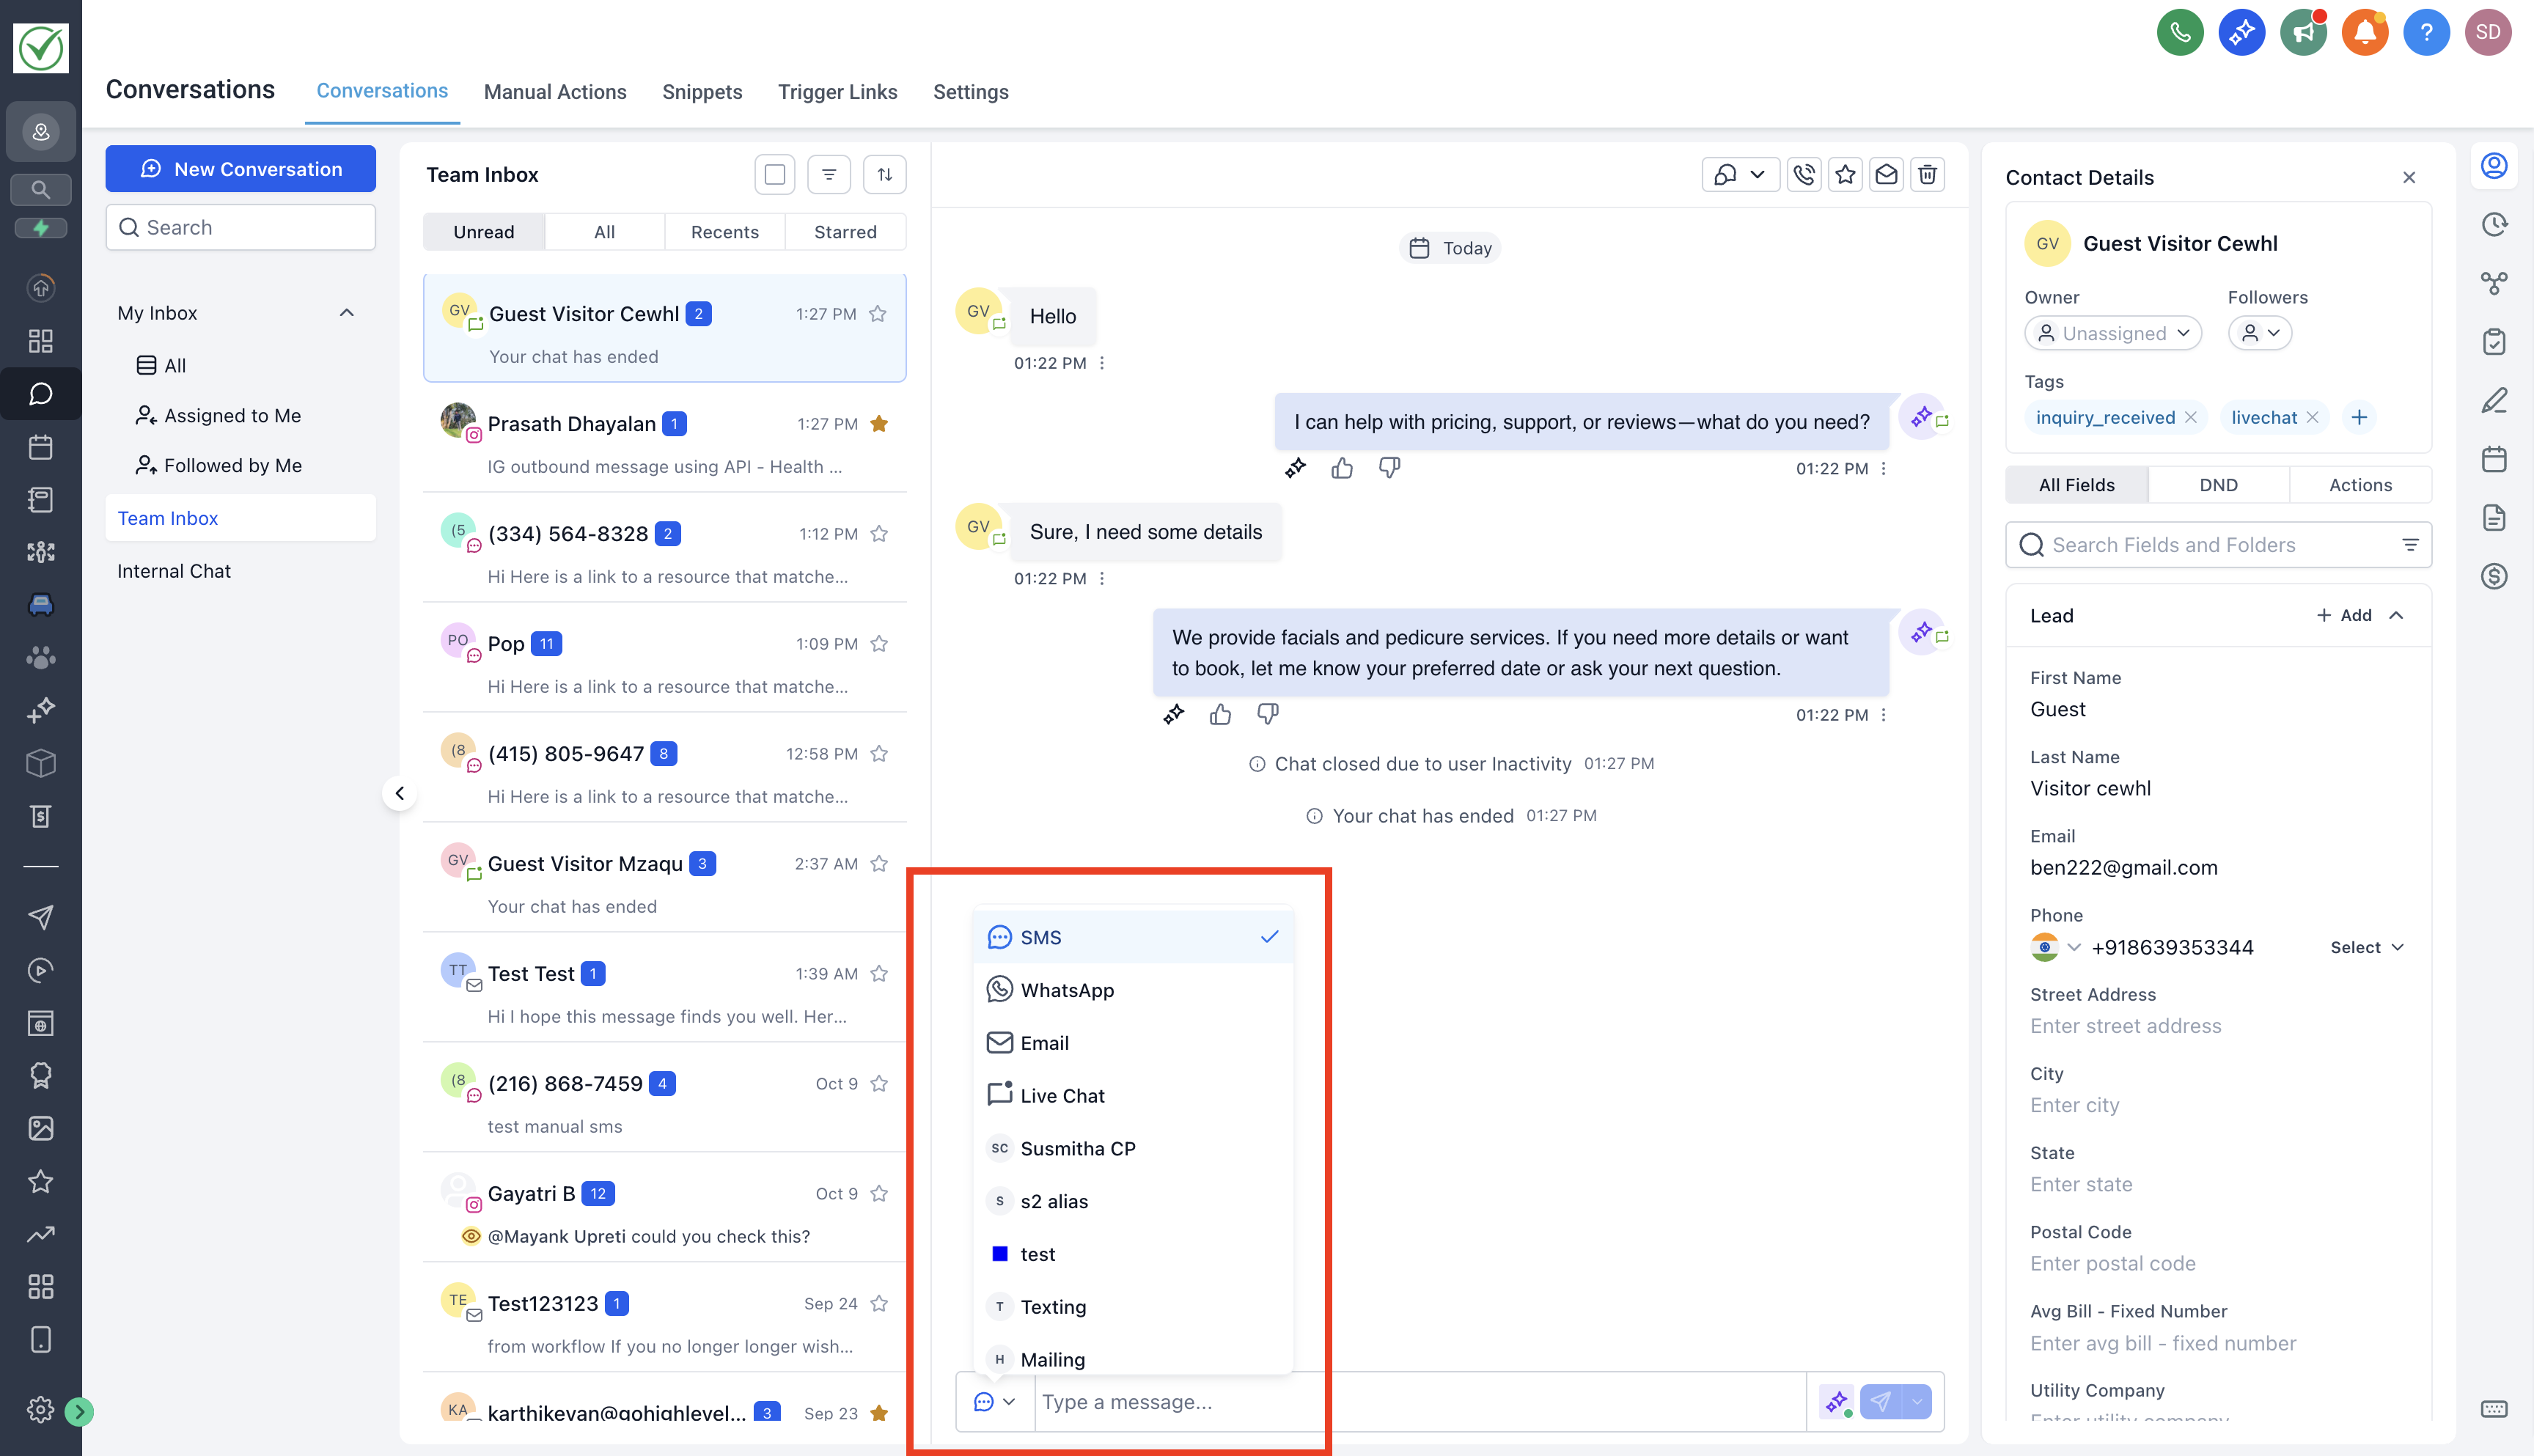The height and width of the screenshot is (1456, 2534).
Task: Click the trash icon to delete conversation
Action: [x=1927, y=175]
